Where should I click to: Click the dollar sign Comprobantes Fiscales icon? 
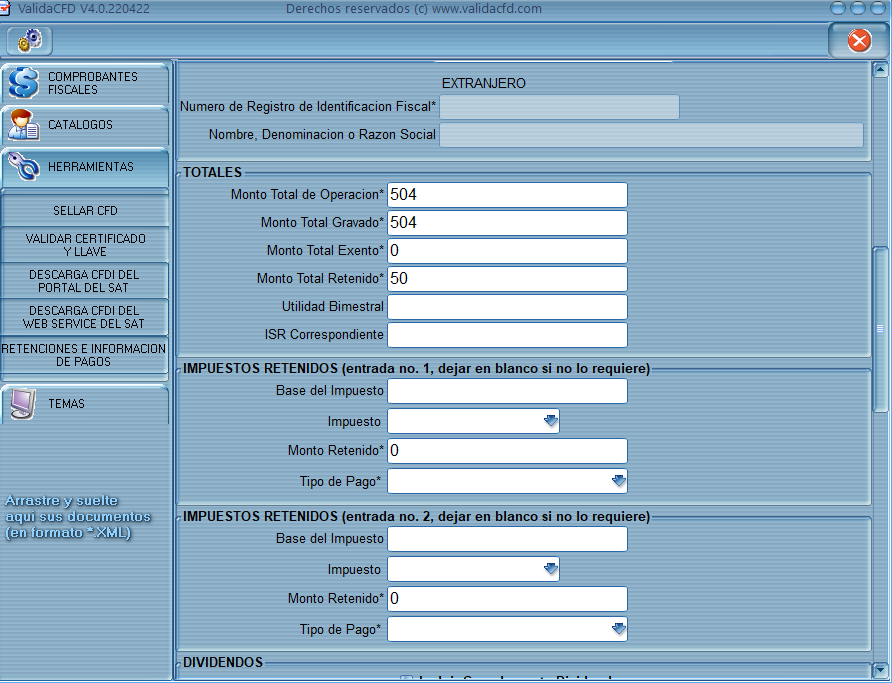[x=23, y=83]
